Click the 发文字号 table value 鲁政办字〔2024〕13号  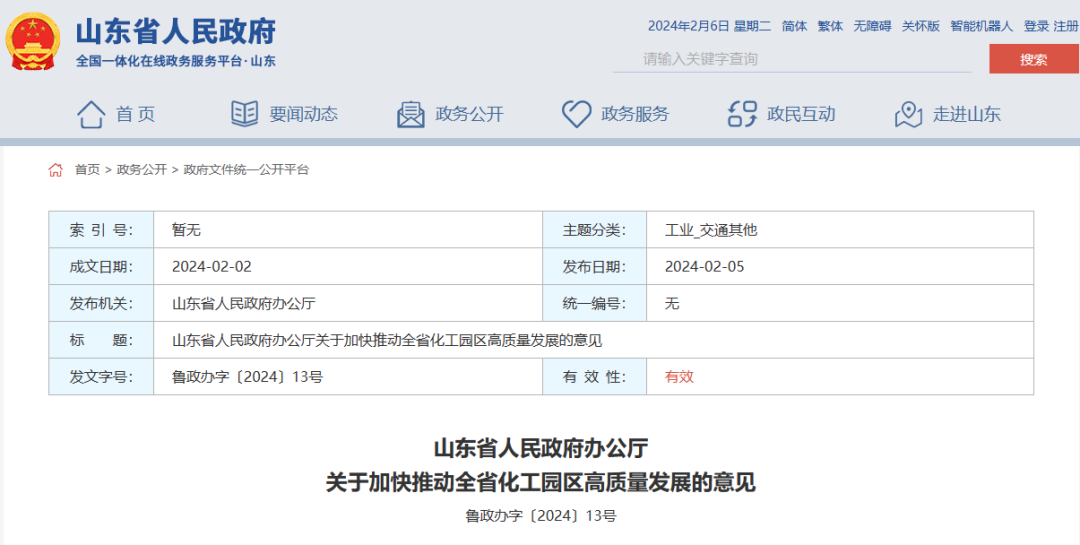coord(247,377)
